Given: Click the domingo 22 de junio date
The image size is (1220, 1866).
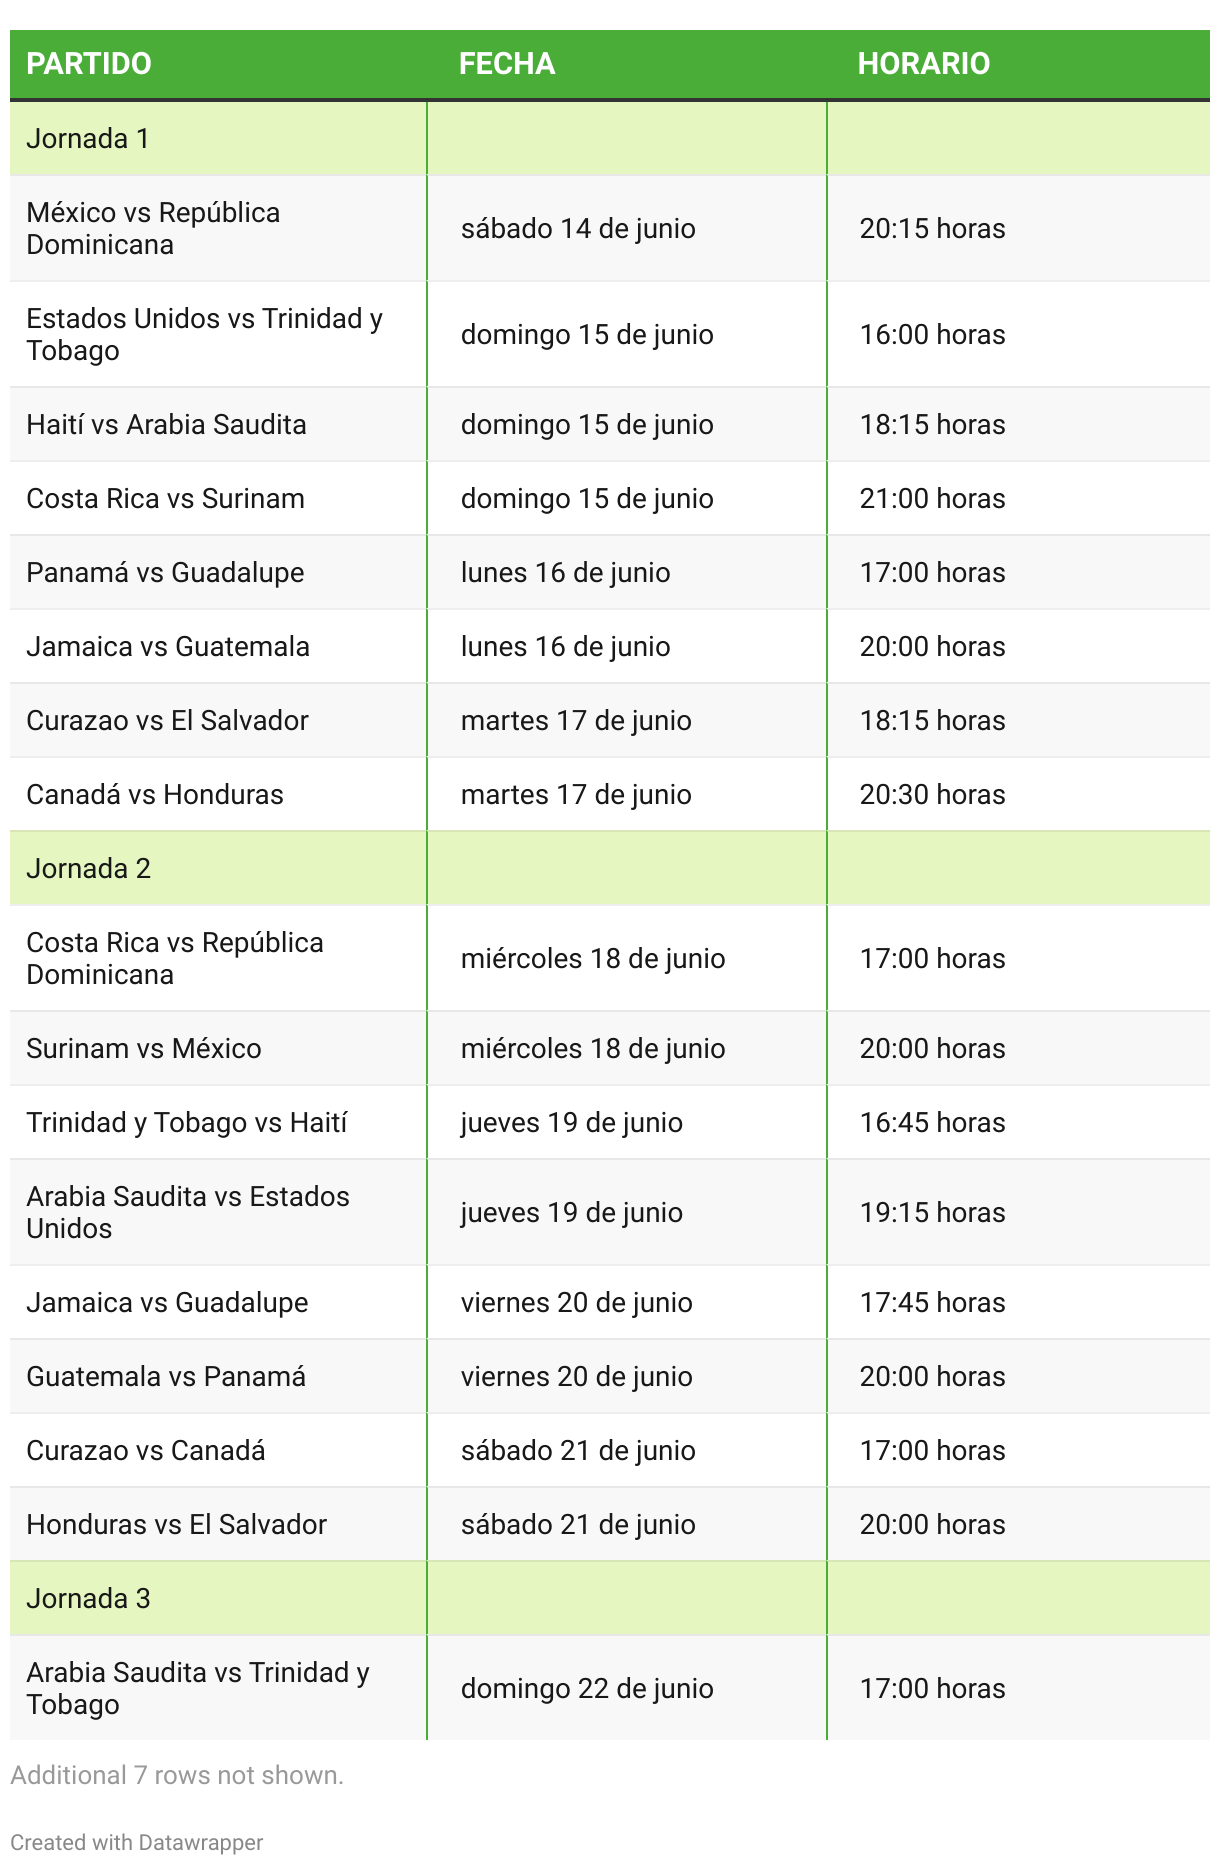Looking at the screenshot, I should click(x=587, y=1688).
